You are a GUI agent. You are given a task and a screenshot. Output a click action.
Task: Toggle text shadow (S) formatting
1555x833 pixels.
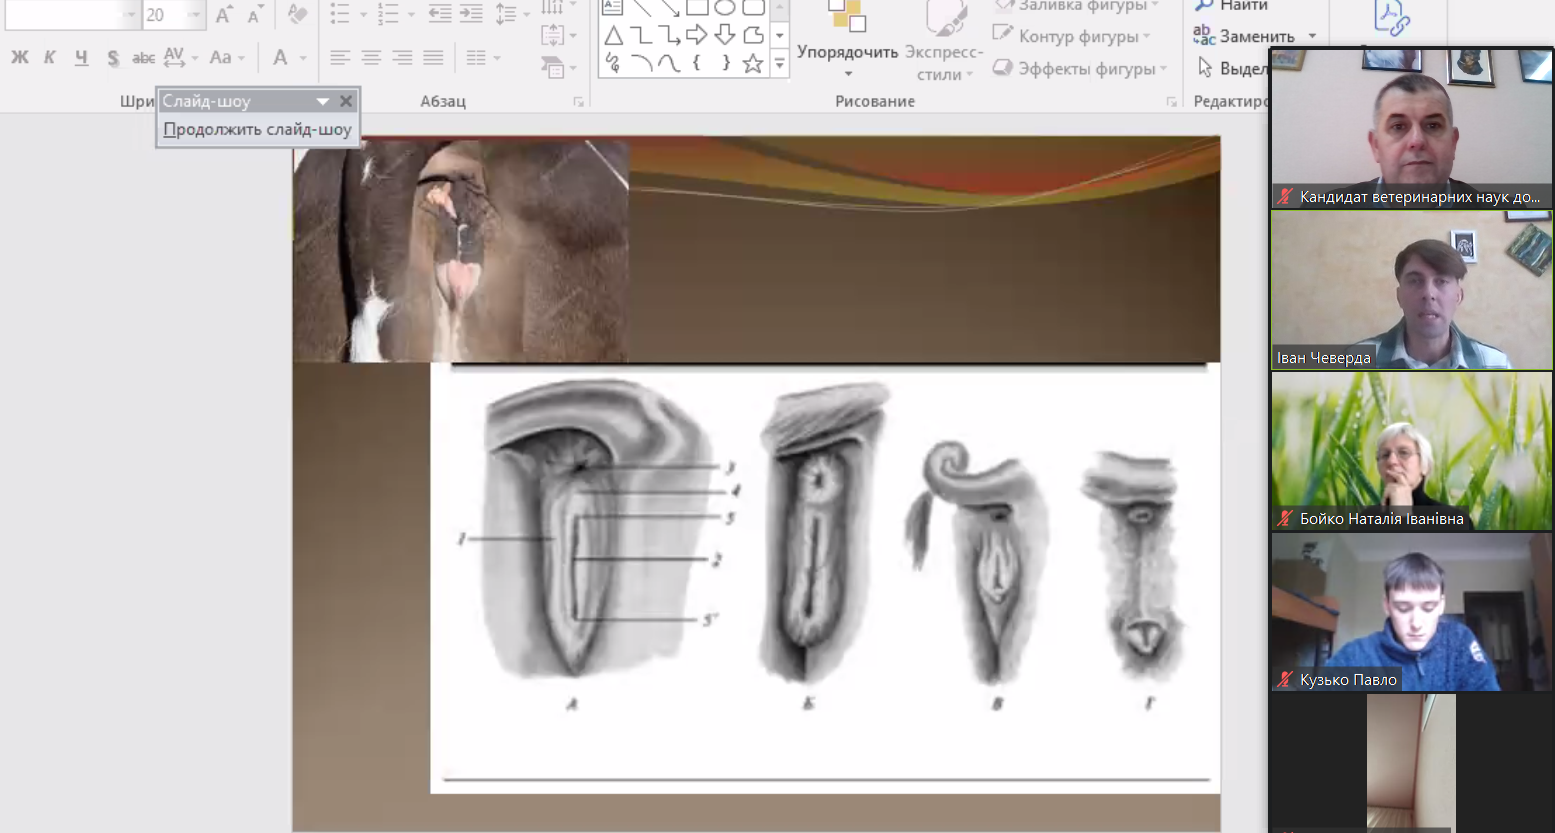(x=113, y=58)
